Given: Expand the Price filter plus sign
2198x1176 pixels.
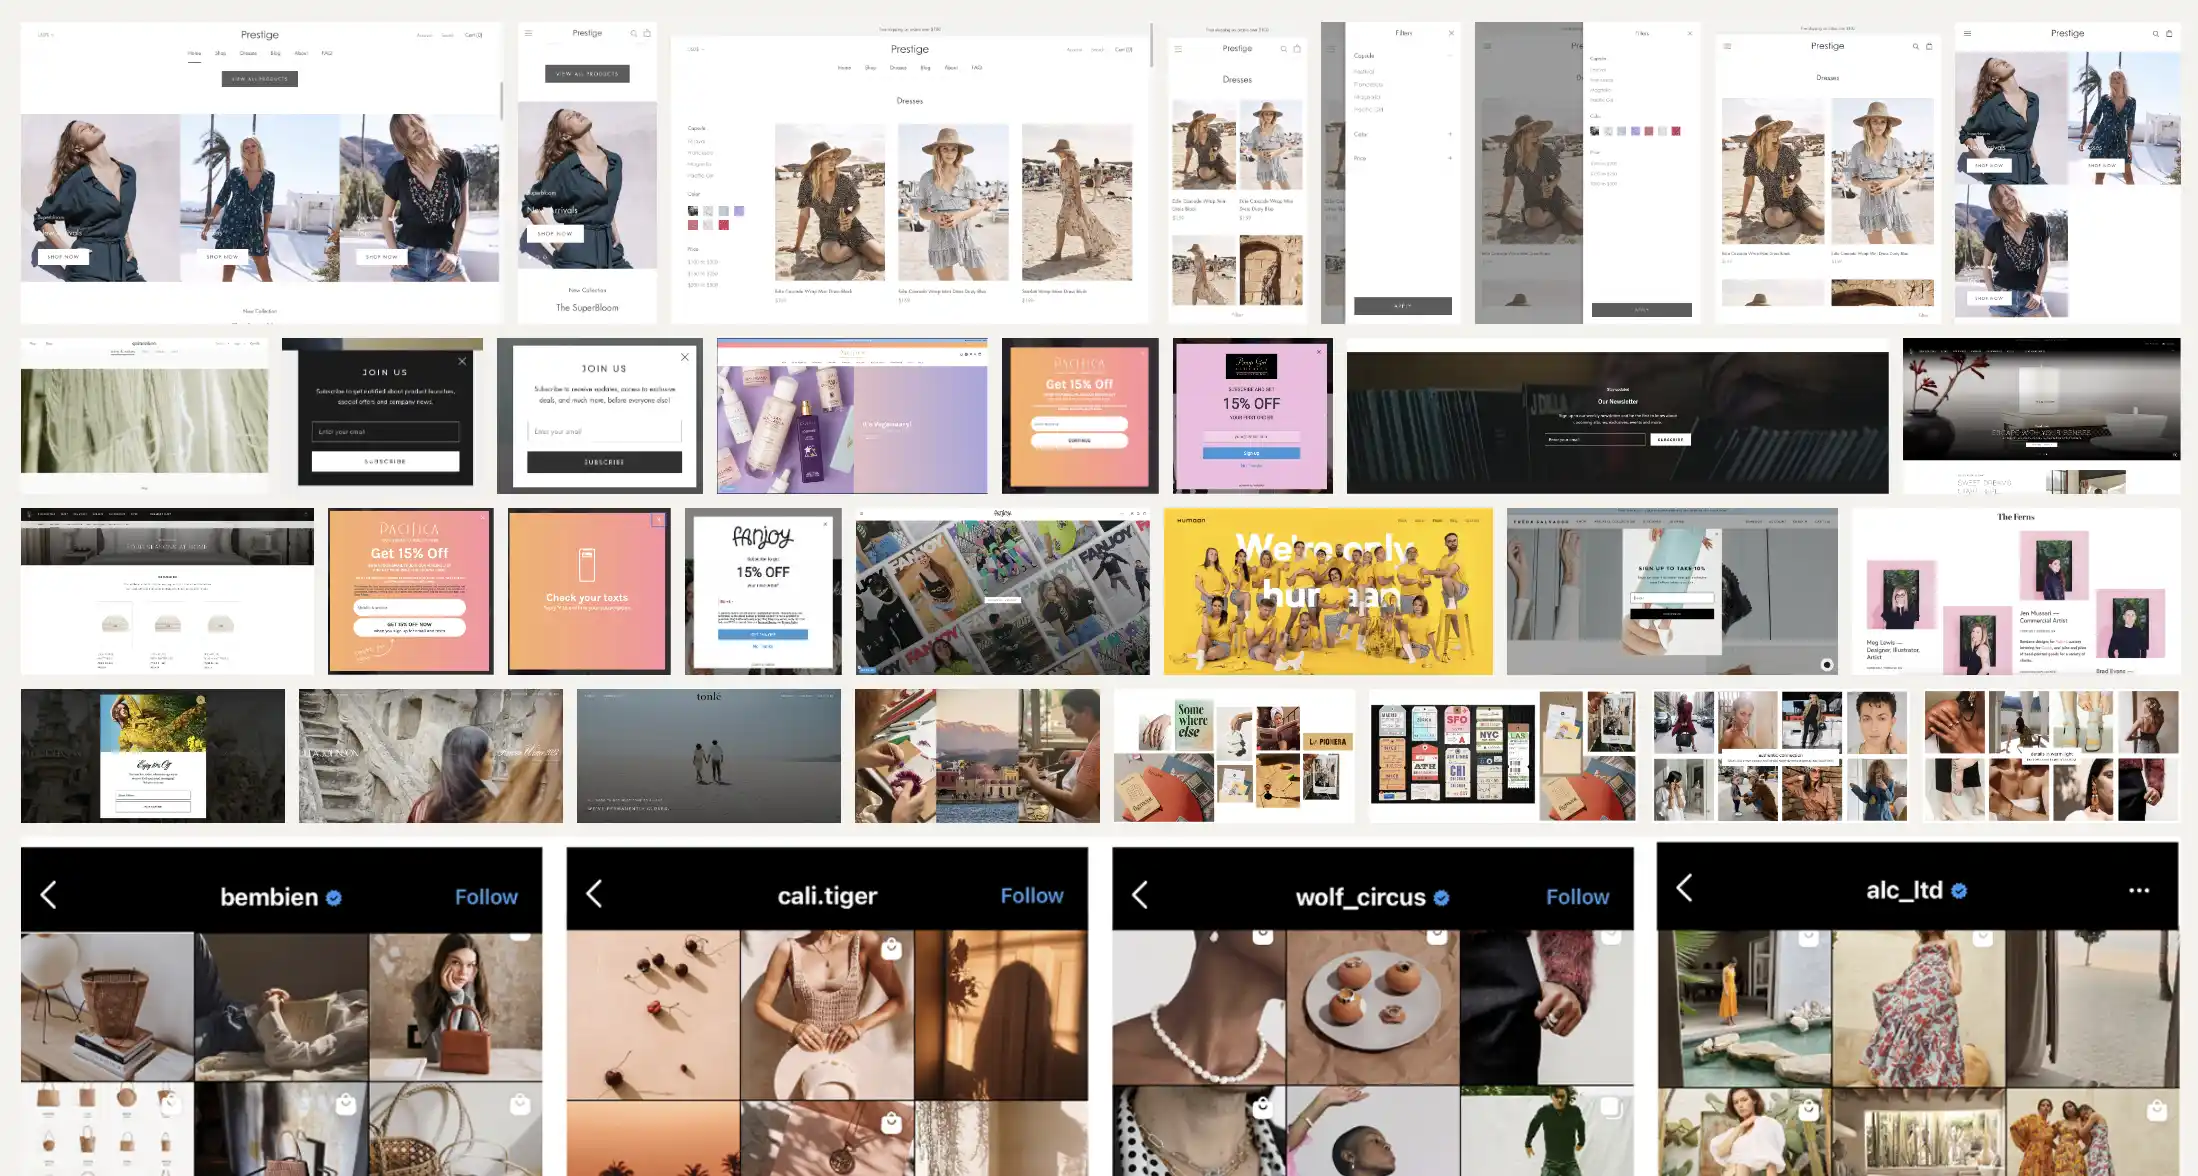Looking at the screenshot, I should 1449,158.
